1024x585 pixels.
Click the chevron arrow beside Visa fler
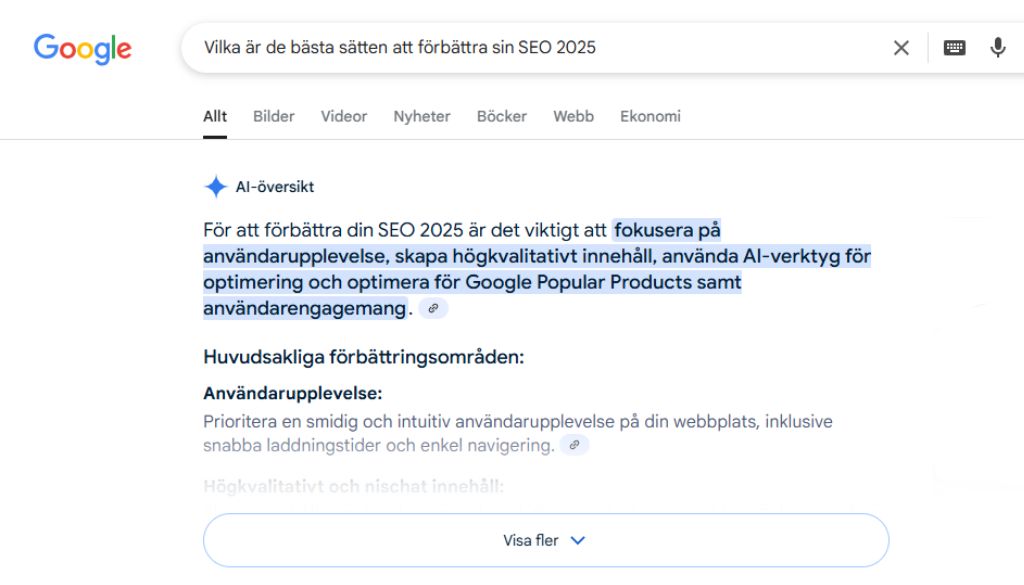[578, 540]
